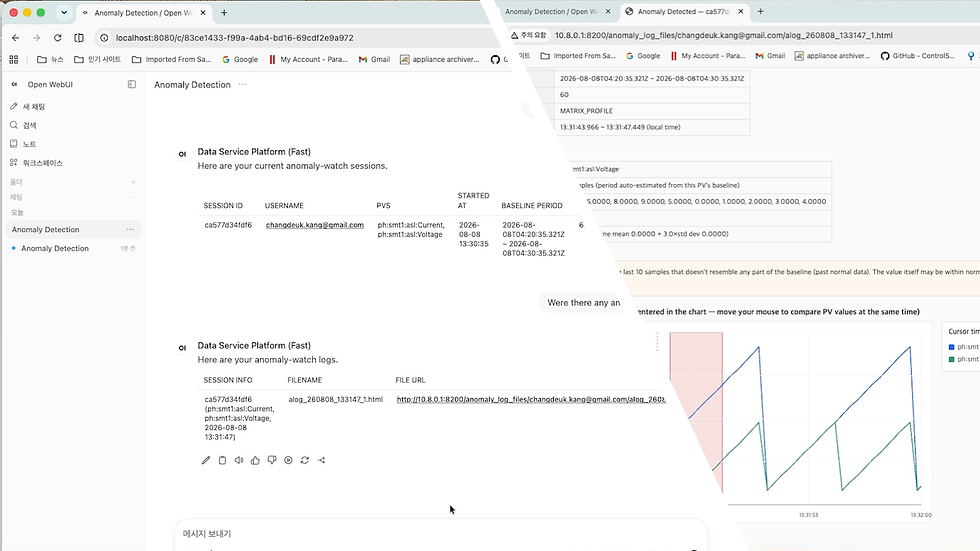Open My Account bookmark in right window

pyautogui.click(x=708, y=56)
